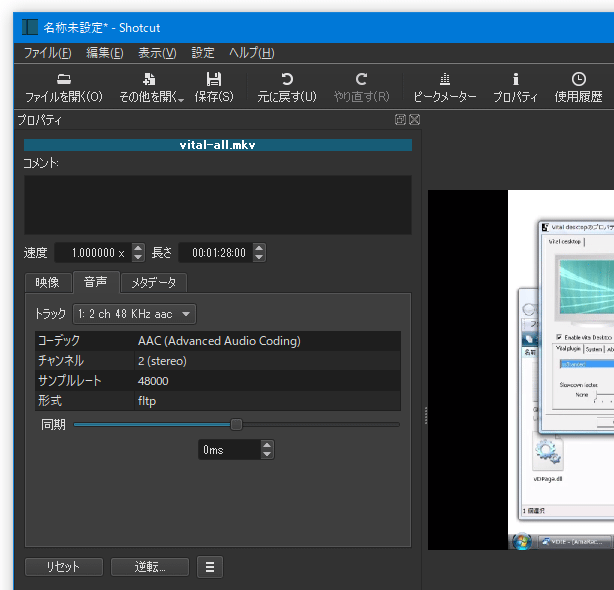Select the コーデック AAC row
The height and width of the screenshot is (590, 614).
tap(218, 341)
